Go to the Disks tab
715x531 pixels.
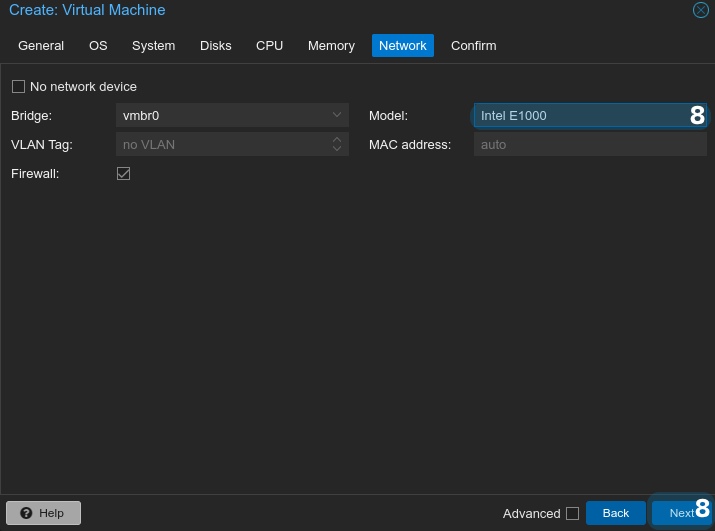(x=215, y=46)
